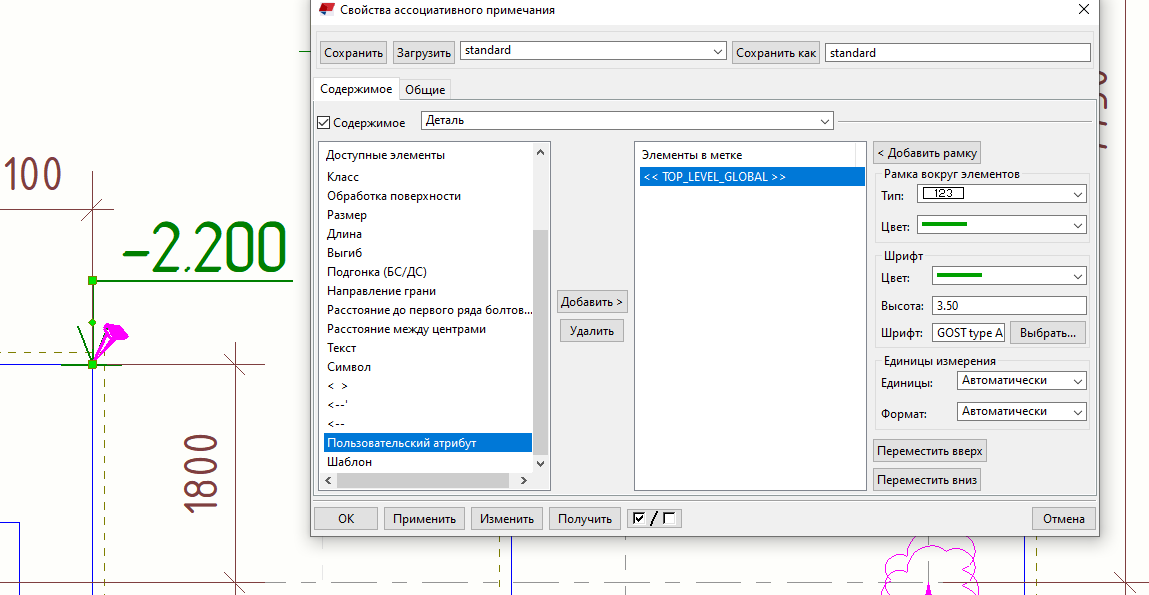The height and width of the screenshot is (595, 1149).
Task: Open the font Цвет color picker
Action: point(1008,276)
